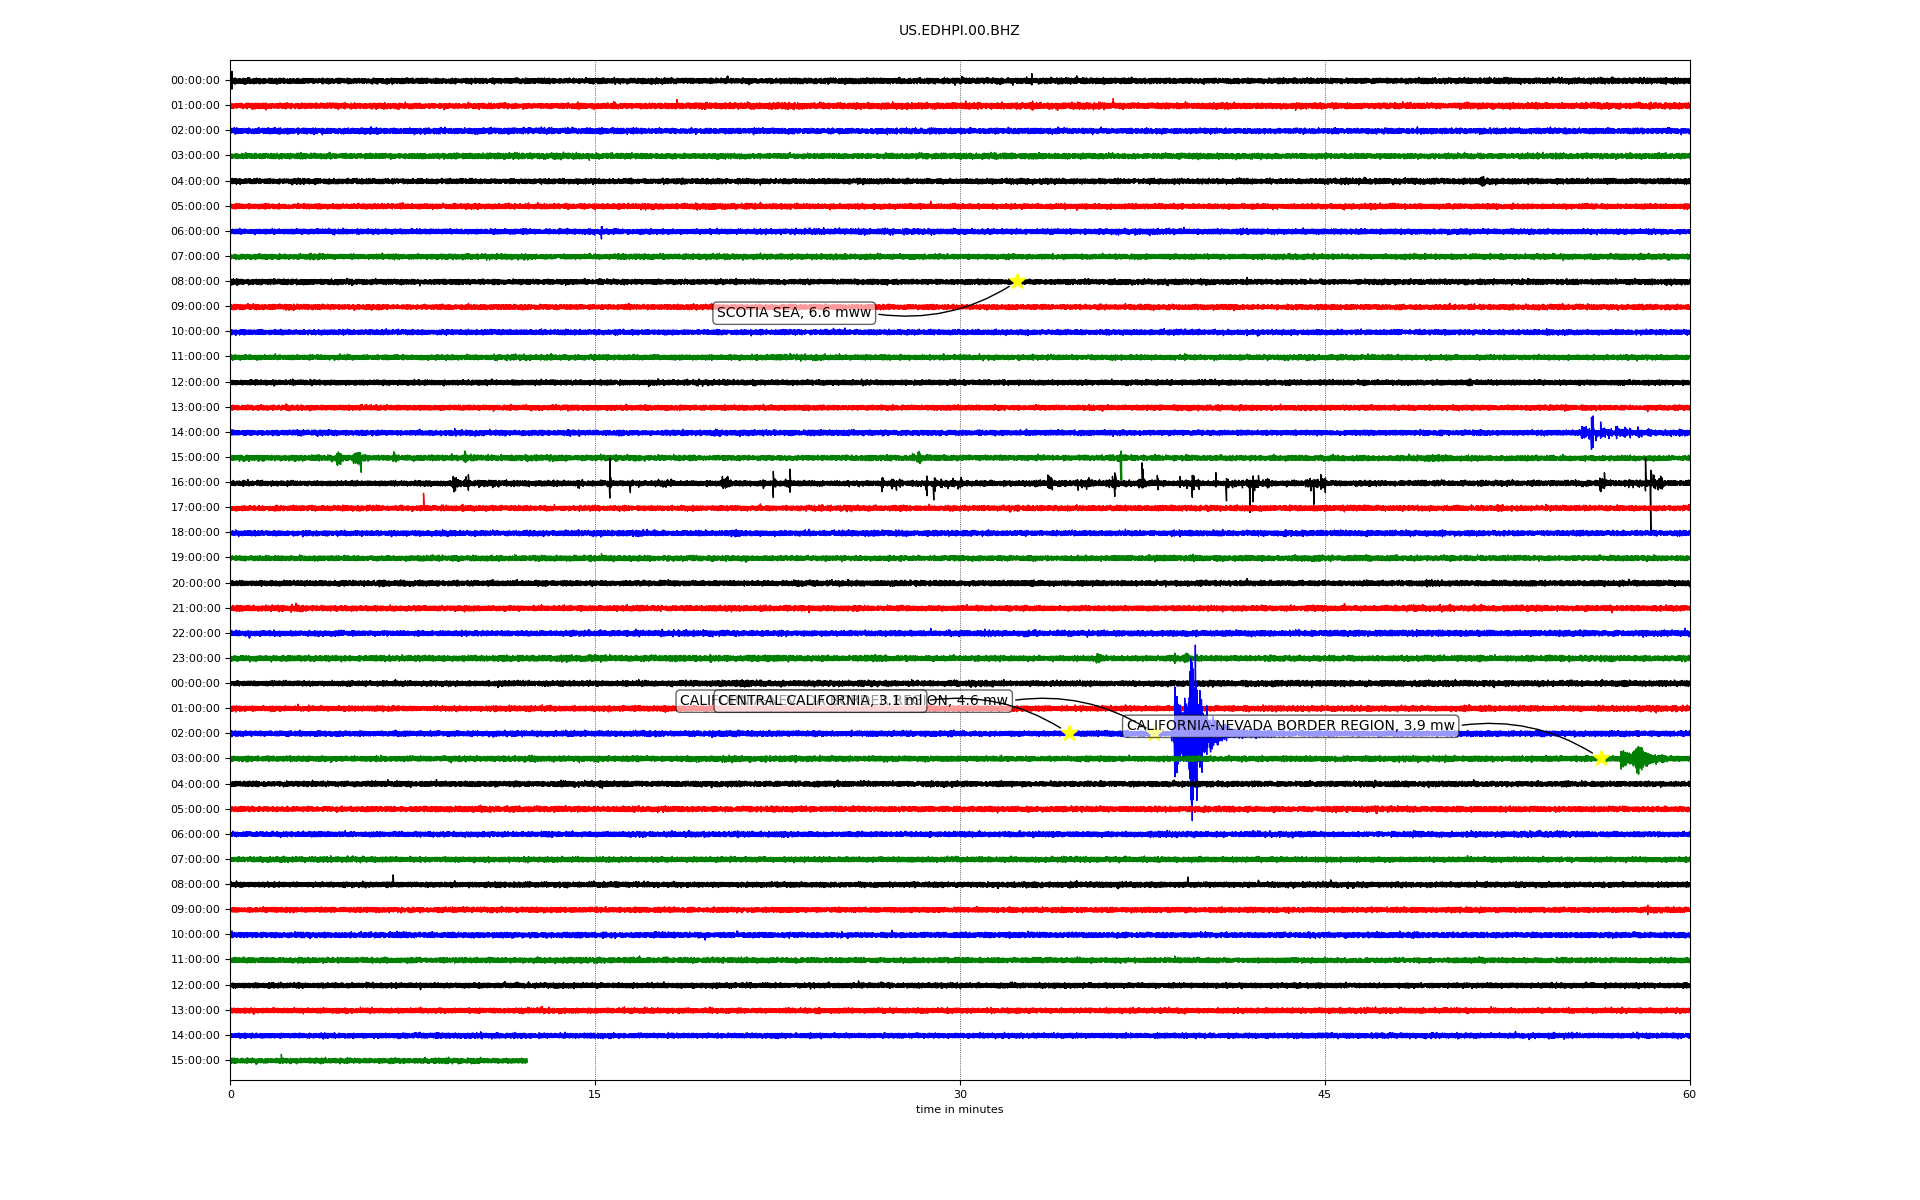Select the 16:00:00 time label

(x=195, y=483)
